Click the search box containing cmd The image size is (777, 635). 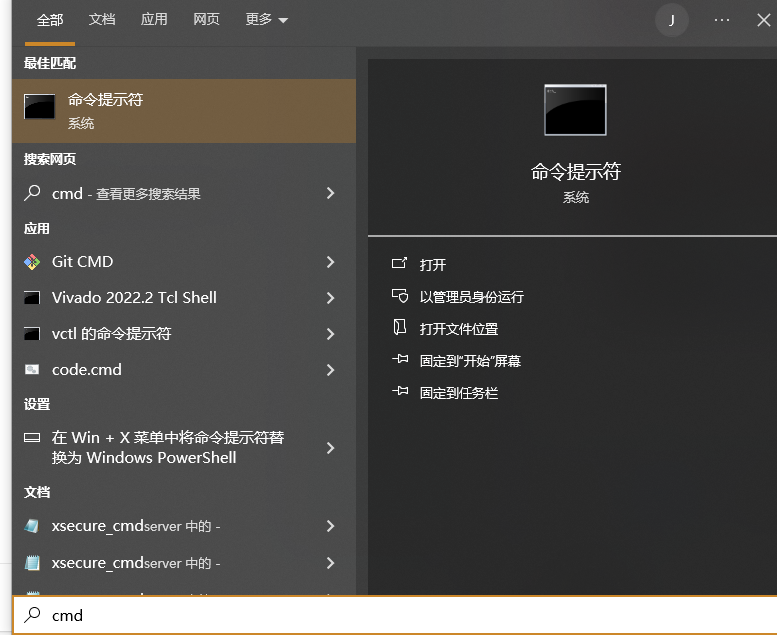tap(394, 615)
